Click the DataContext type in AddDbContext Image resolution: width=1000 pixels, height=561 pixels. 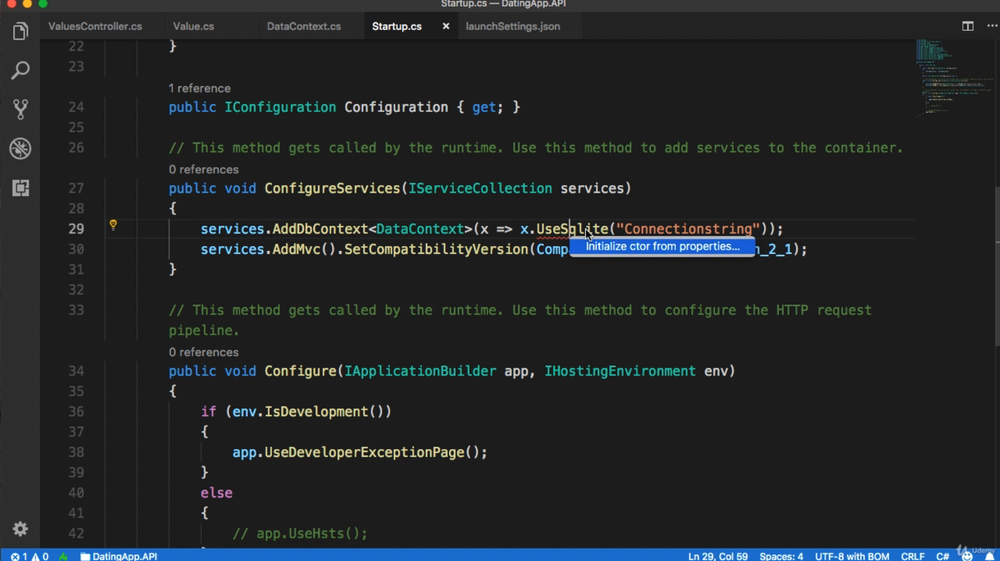[420, 228]
